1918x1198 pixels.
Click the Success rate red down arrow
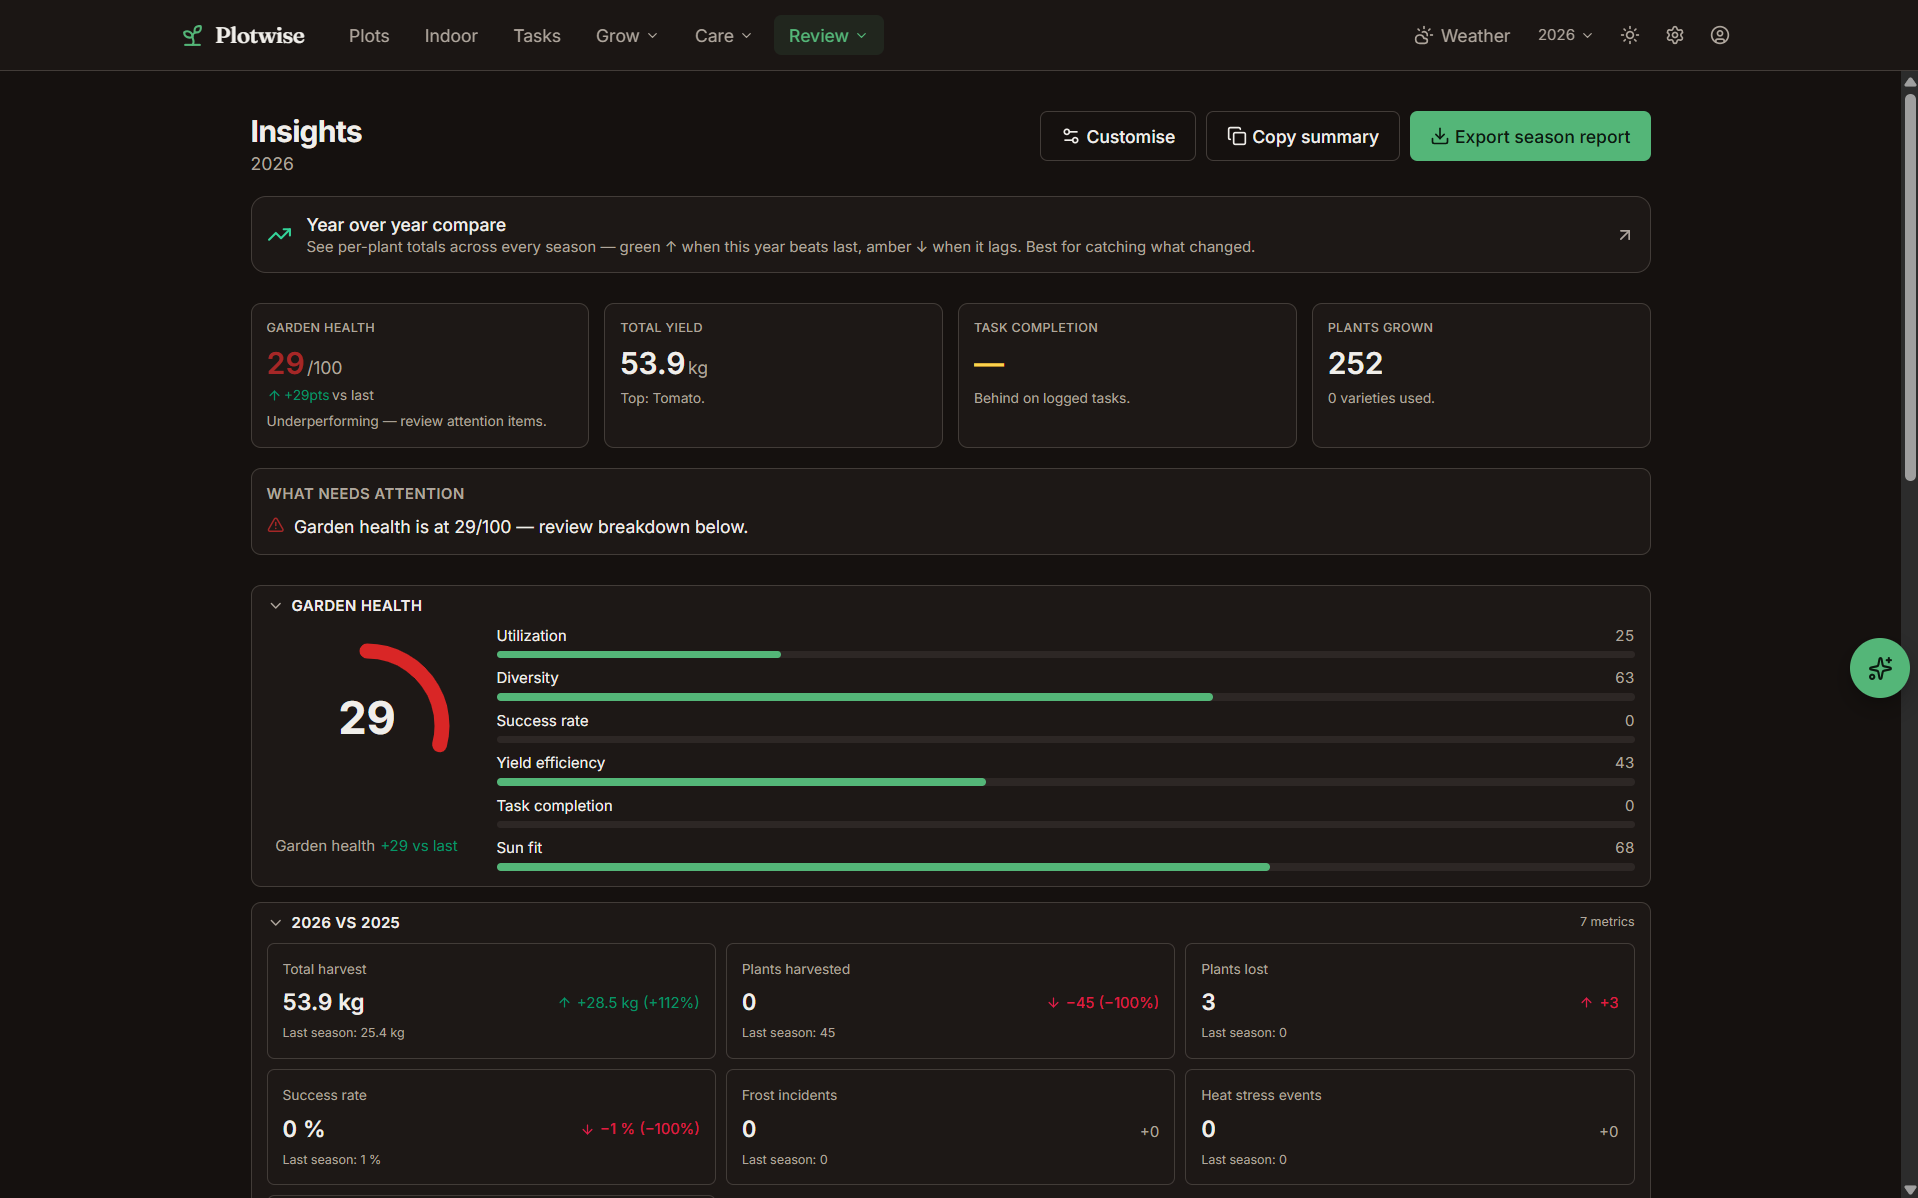(587, 1130)
